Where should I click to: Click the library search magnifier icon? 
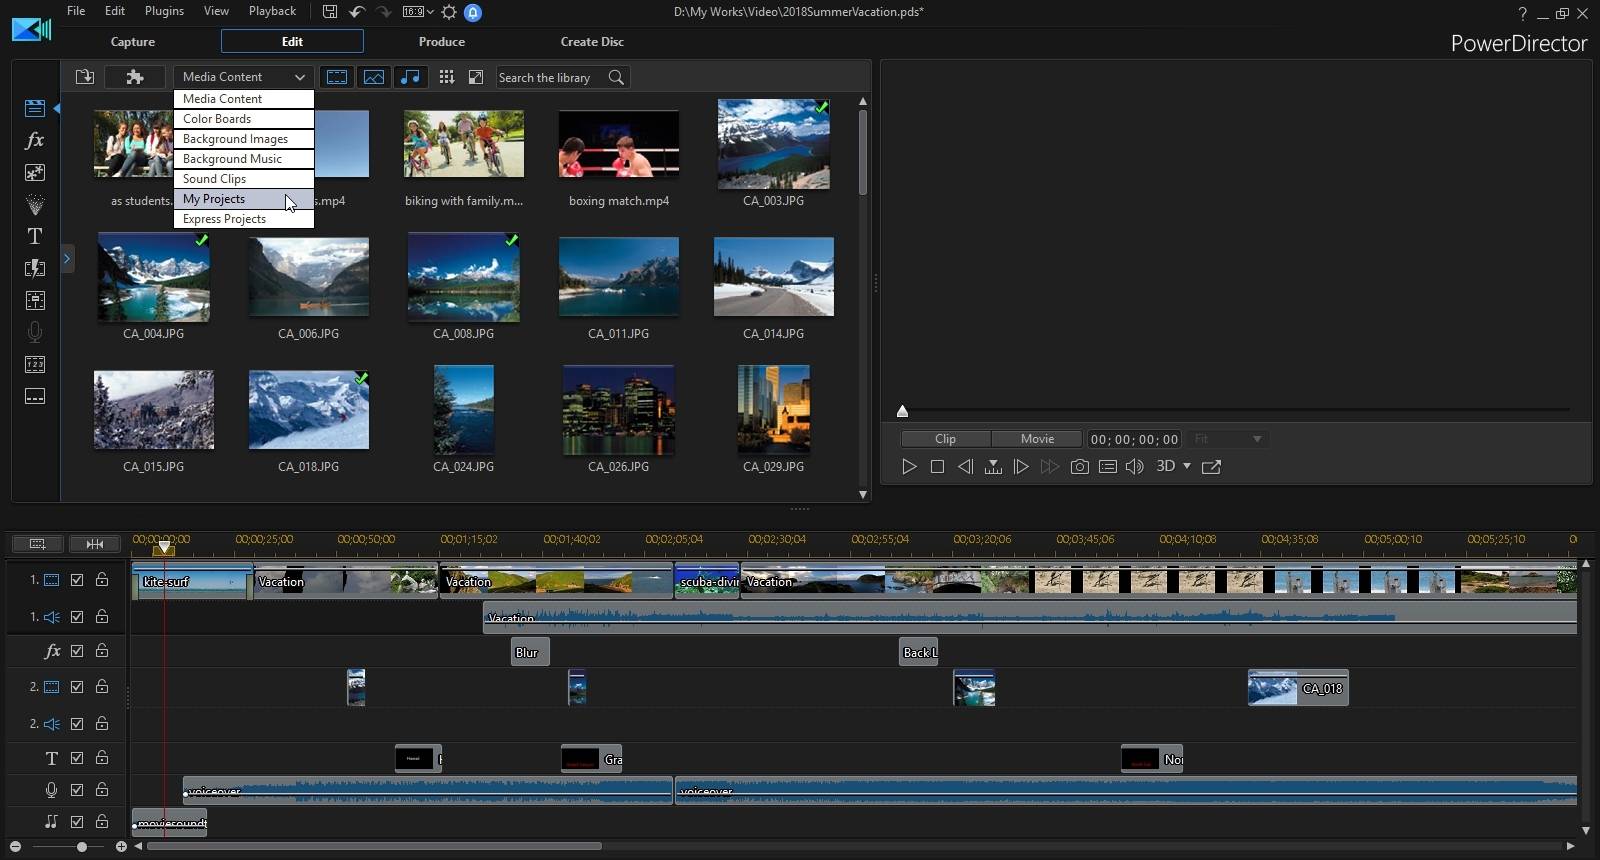(x=616, y=77)
